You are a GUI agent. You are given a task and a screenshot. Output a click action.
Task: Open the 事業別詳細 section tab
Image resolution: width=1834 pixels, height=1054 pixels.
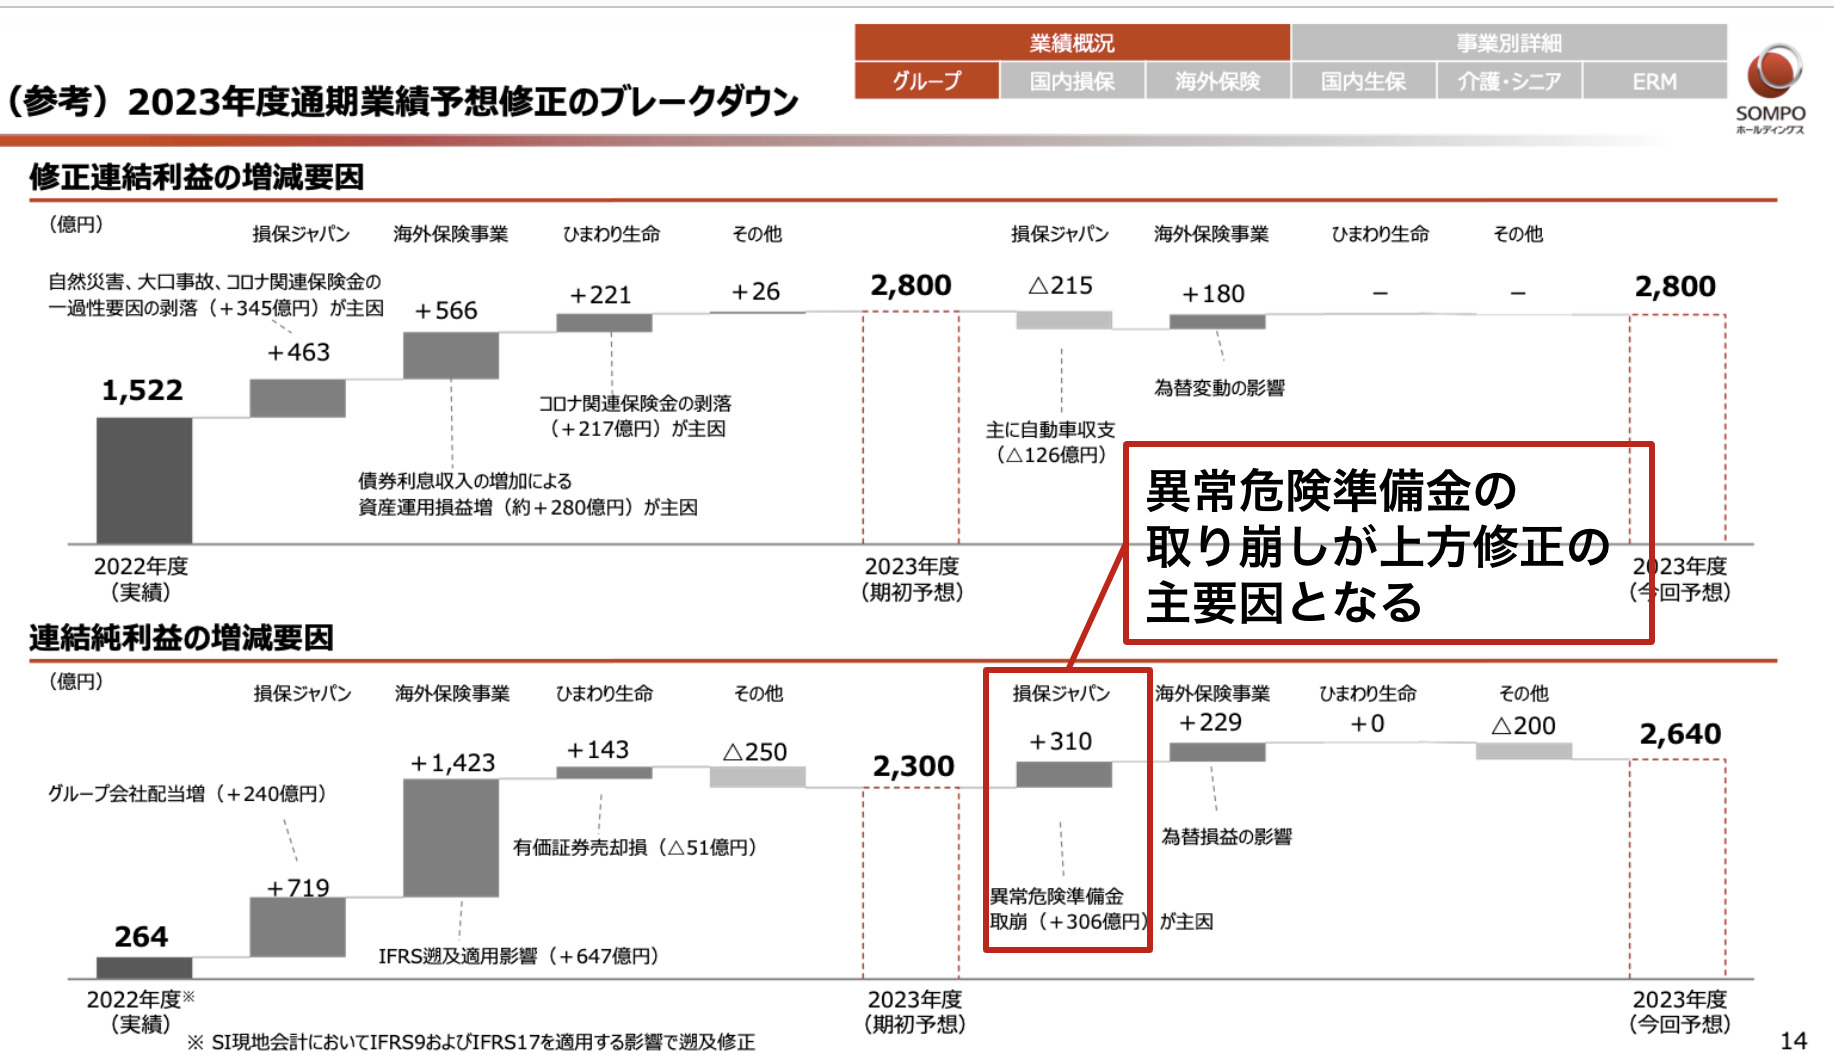pyautogui.click(x=1508, y=43)
